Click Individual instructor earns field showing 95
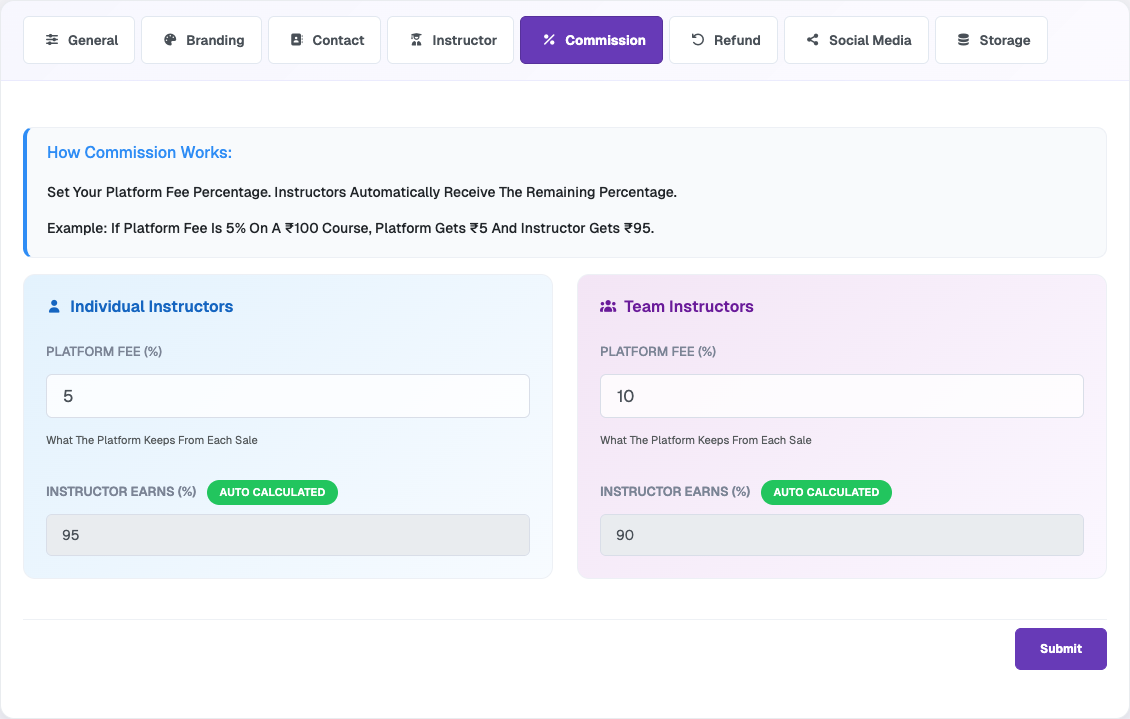The image size is (1130, 719). pyautogui.click(x=288, y=535)
